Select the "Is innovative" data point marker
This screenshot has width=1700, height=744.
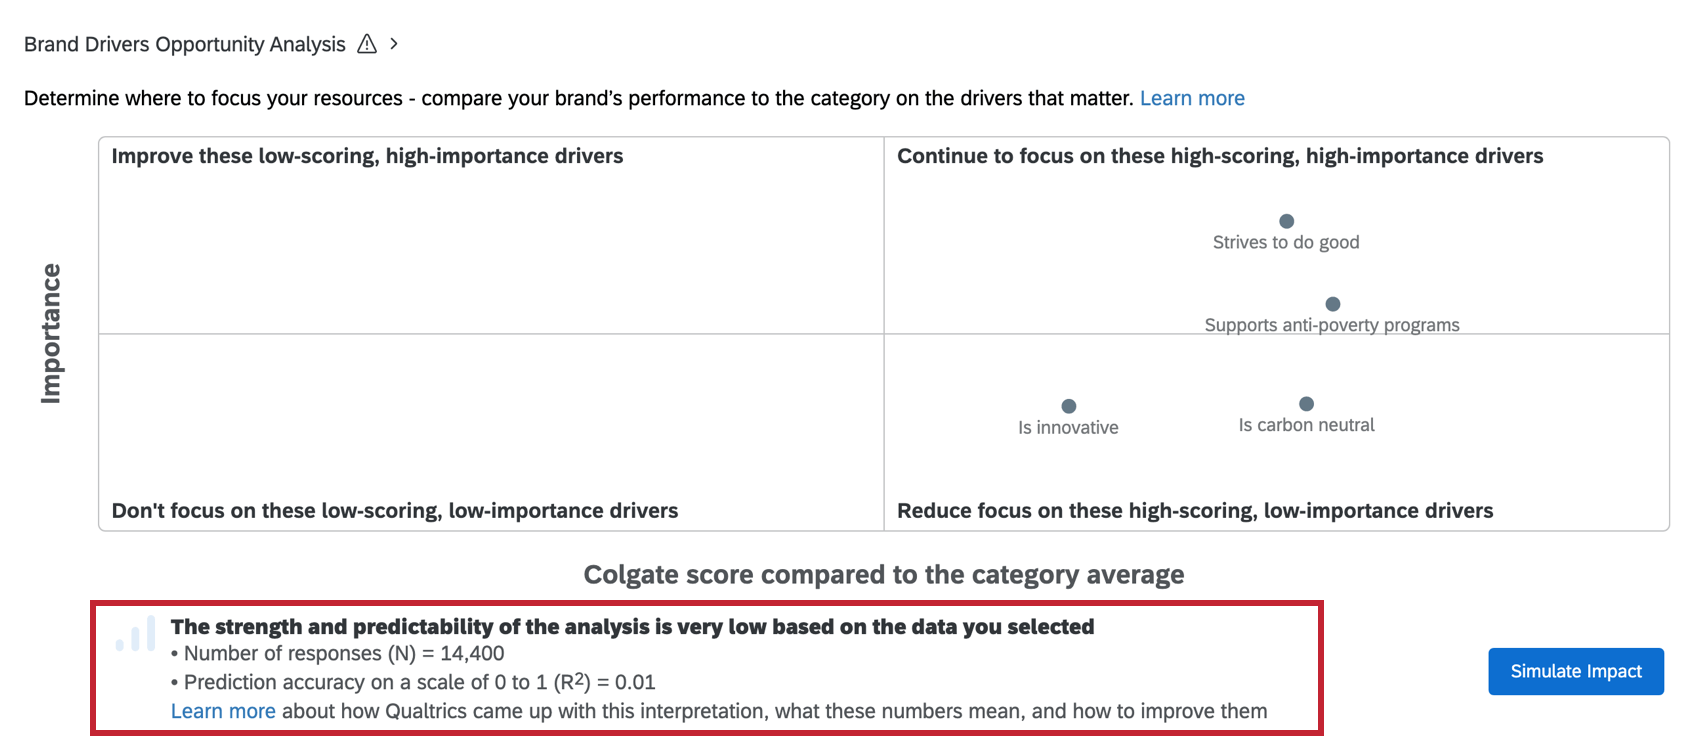1069,406
